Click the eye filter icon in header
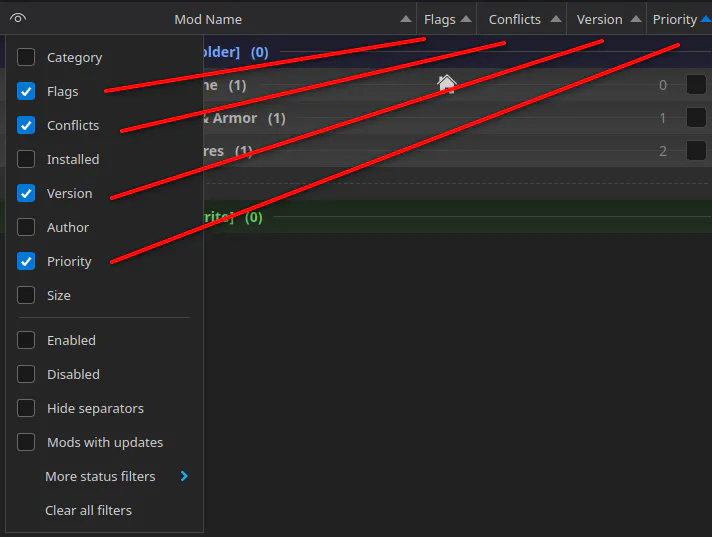Screen dimensions: 712x537 click(x=18, y=18)
